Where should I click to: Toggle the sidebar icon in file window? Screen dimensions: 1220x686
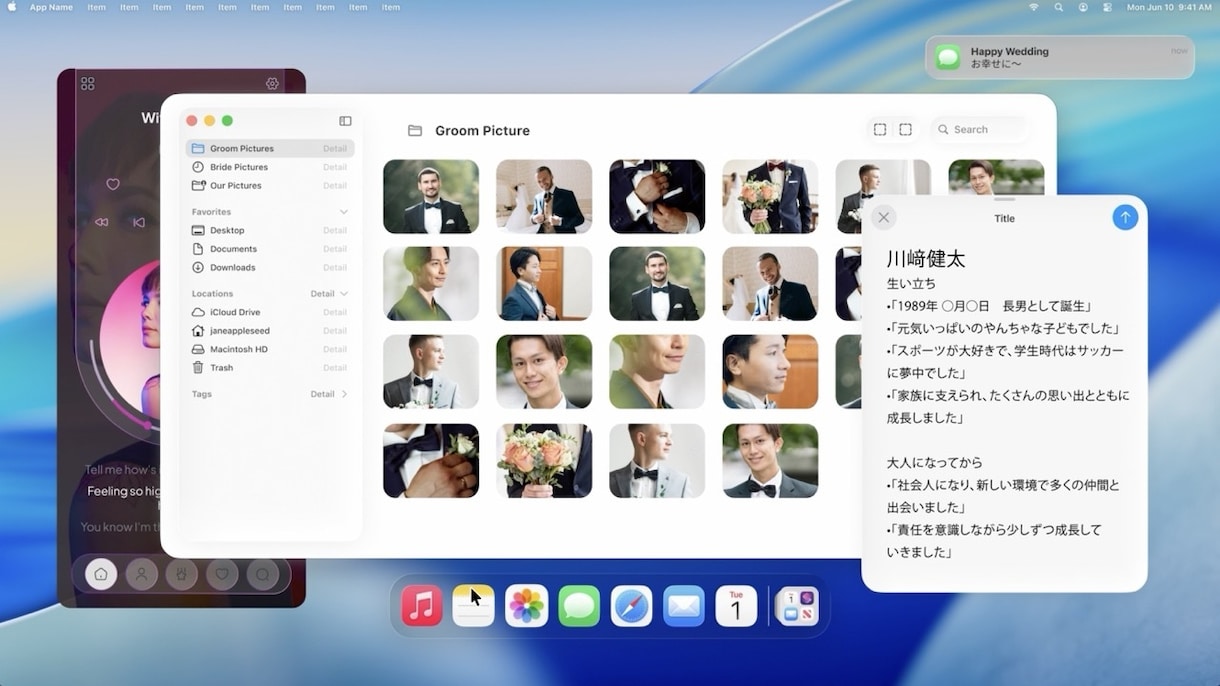(345, 121)
